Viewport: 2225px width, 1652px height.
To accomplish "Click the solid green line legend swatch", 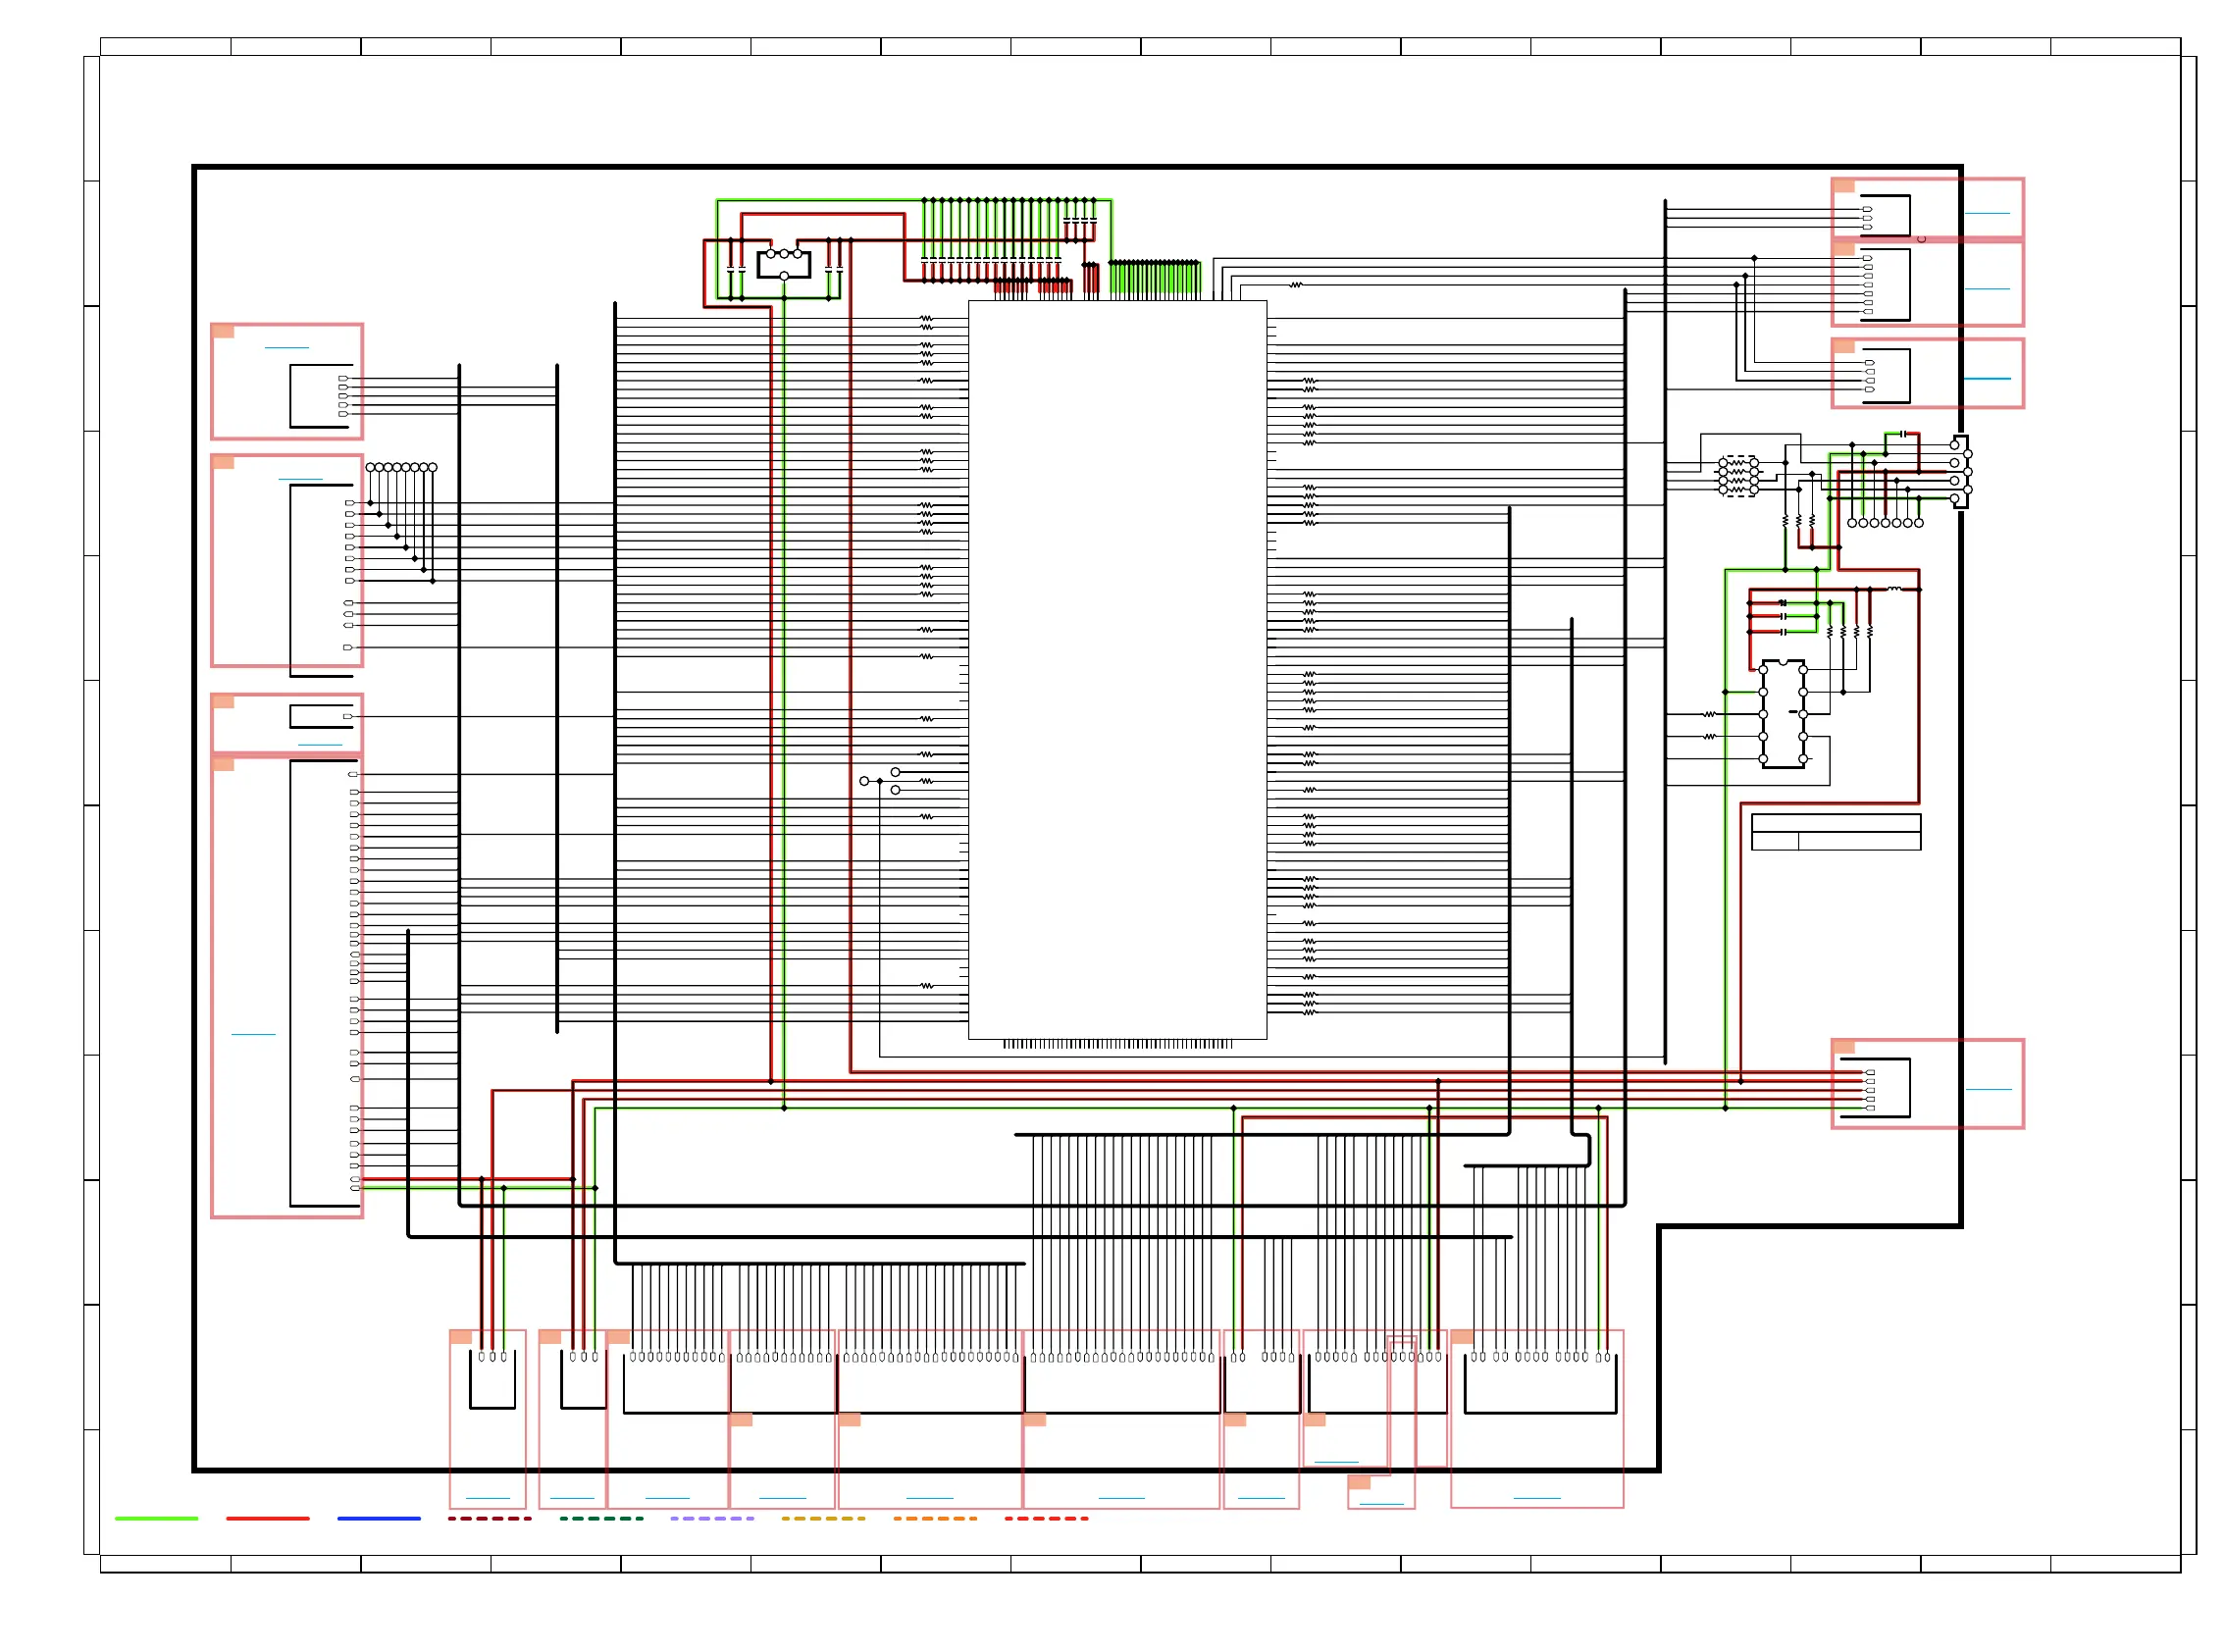I will [x=156, y=1518].
